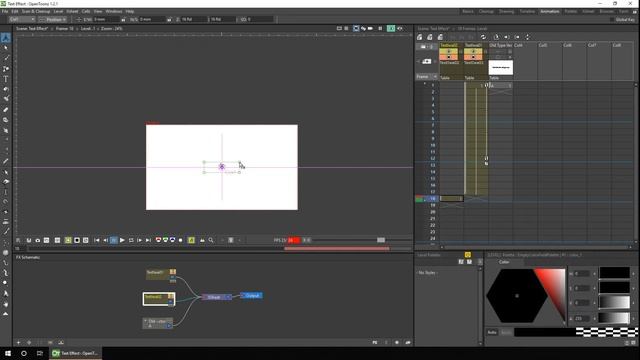Toggle preview visibility of TextSeal01 column

(x=473, y=51)
